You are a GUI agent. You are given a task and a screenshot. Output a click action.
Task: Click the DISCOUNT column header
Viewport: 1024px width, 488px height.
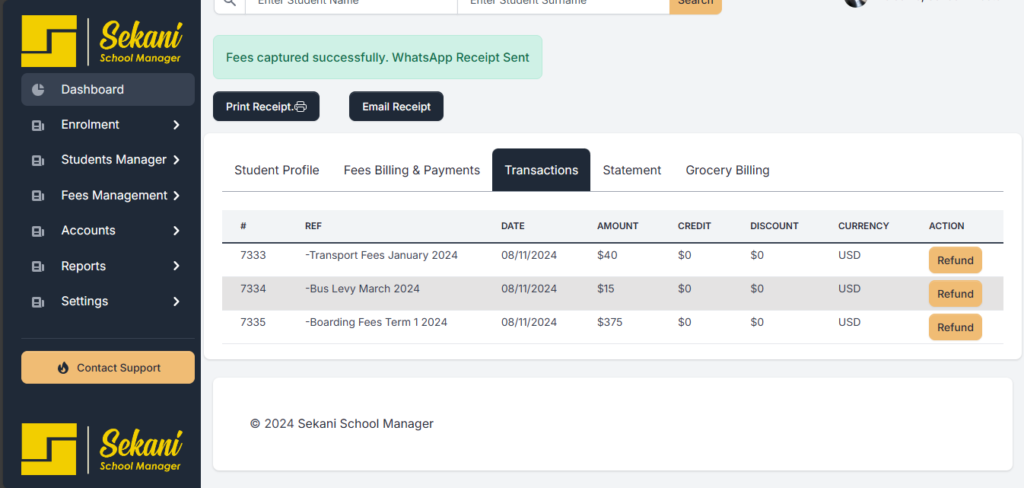(775, 226)
